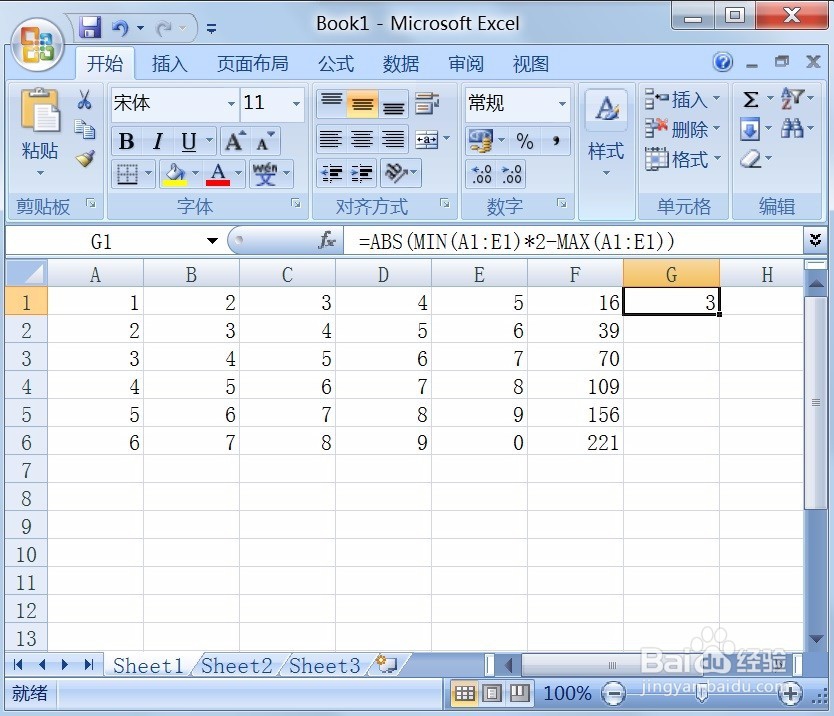
Task: Save the workbook with the floppy icon
Action: coord(90,27)
